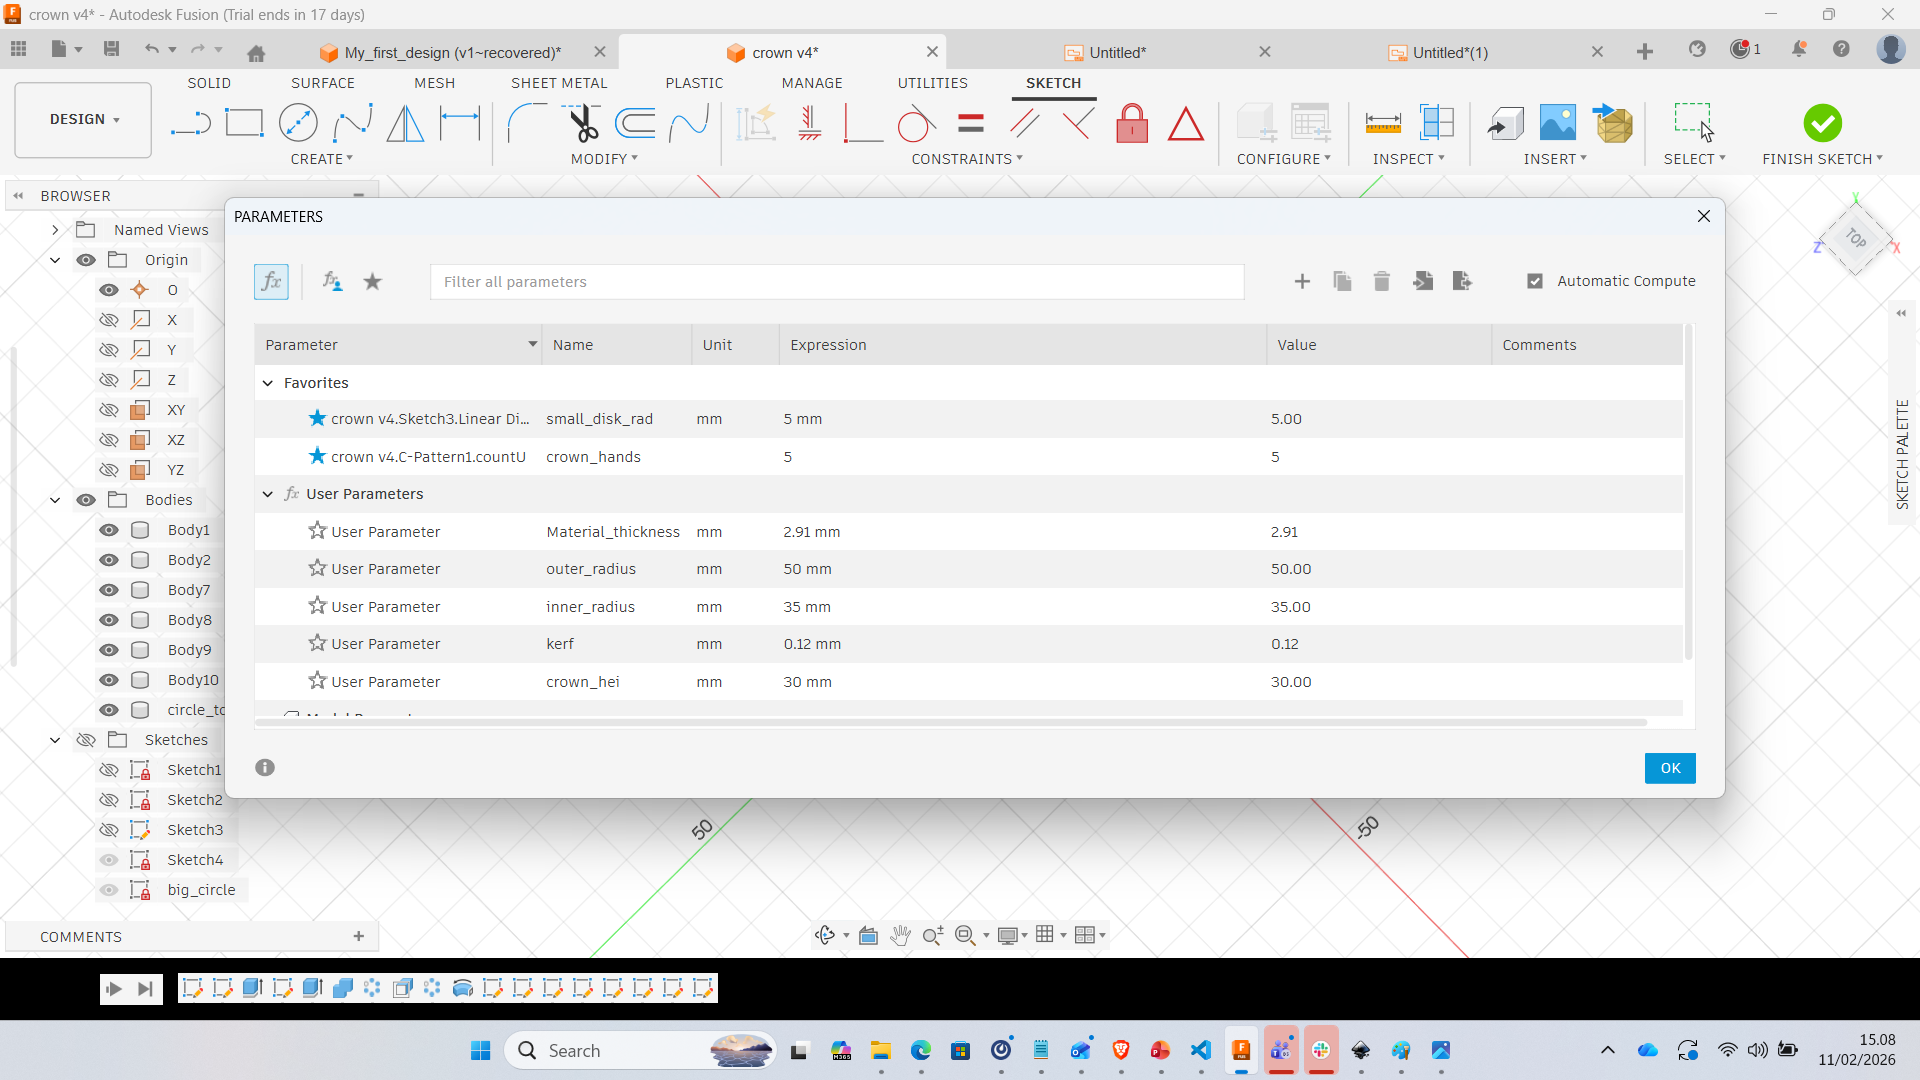This screenshot has height=1080, width=1920.
Task: Select the Line tool in Create panel
Action: point(189,122)
